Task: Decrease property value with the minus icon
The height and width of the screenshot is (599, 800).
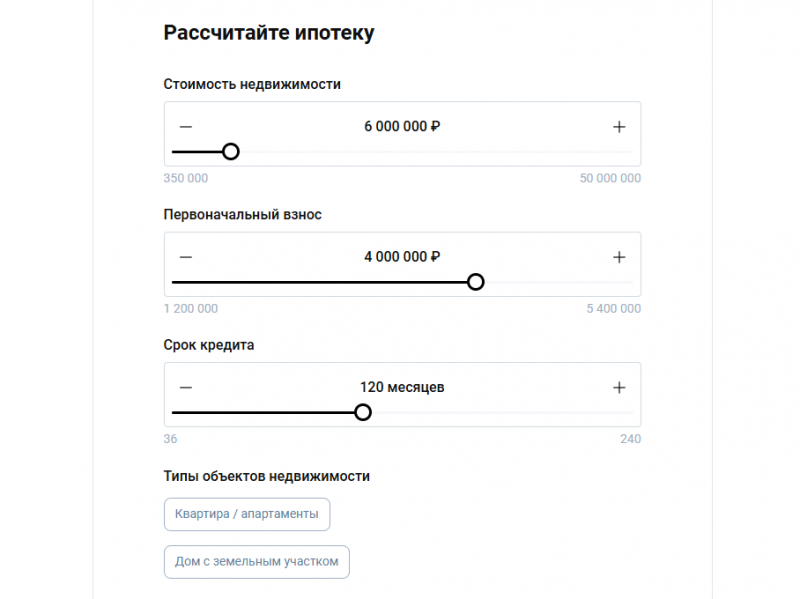Action: 185,127
